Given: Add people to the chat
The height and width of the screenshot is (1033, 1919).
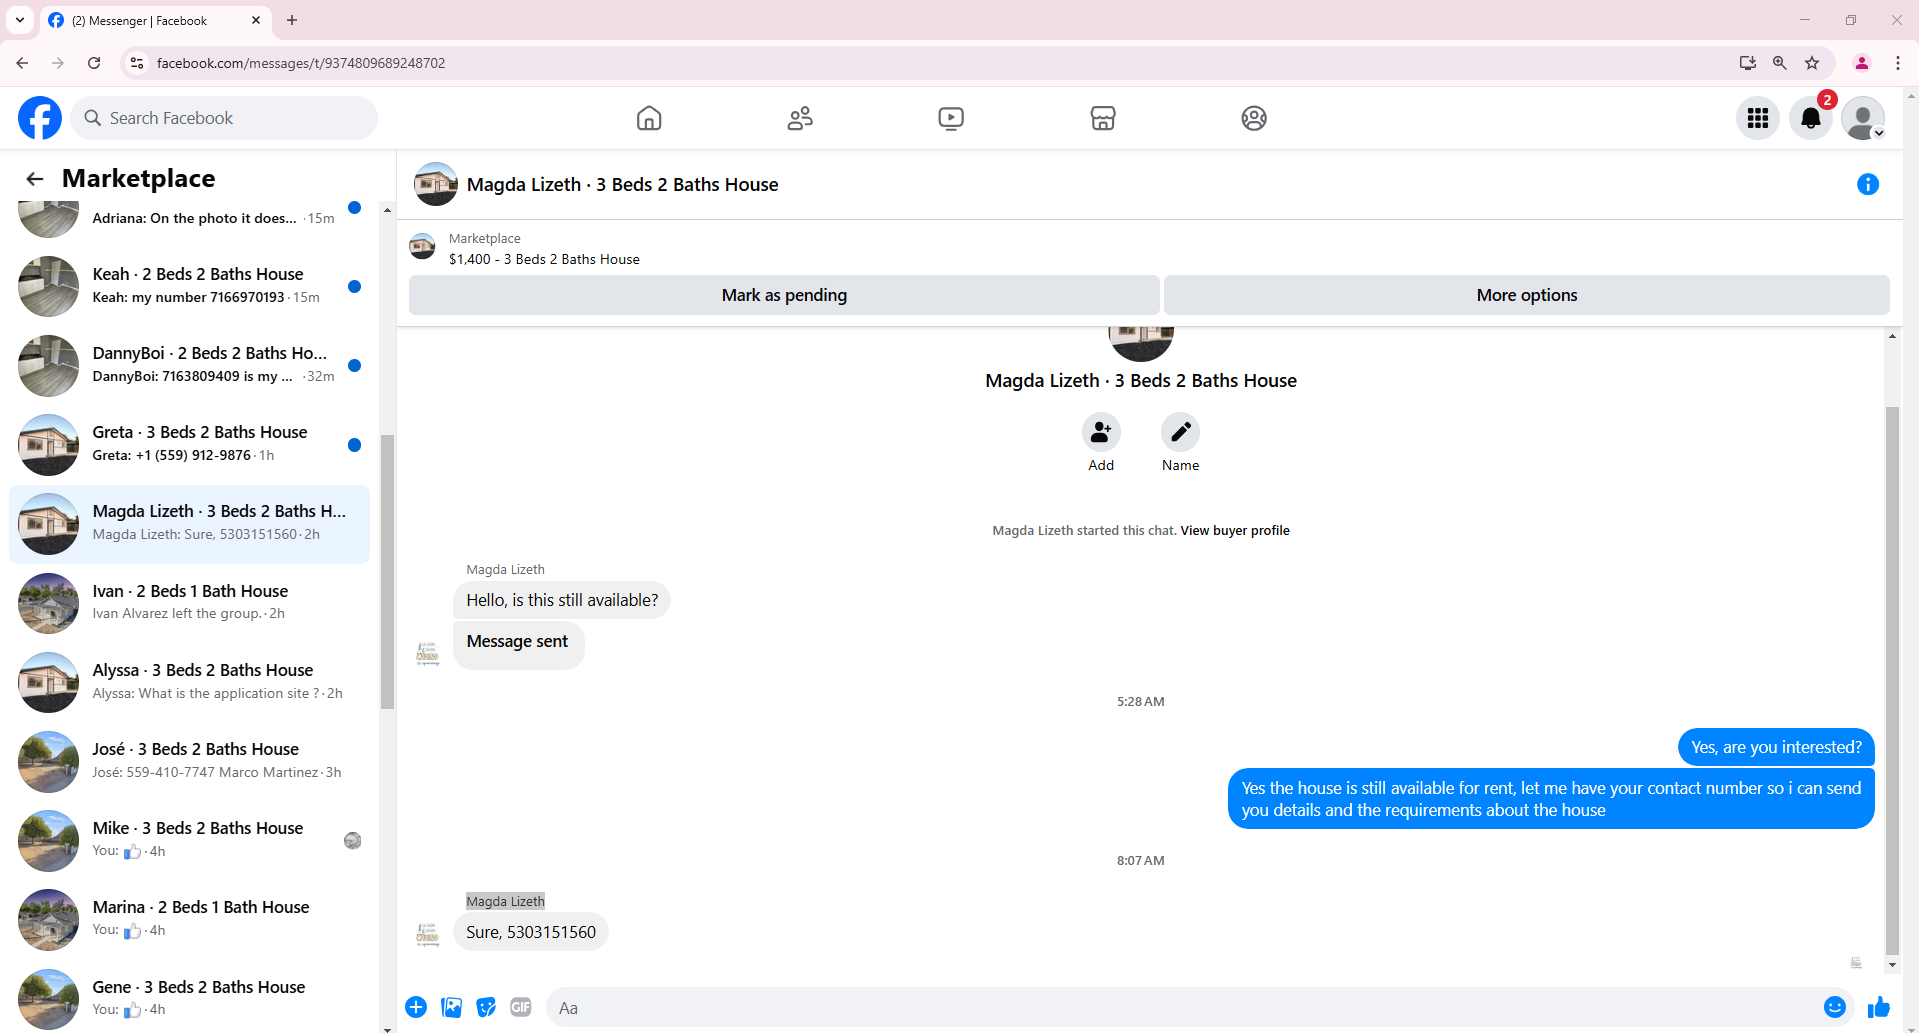Looking at the screenshot, I should pyautogui.click(x=1101, y=432).
